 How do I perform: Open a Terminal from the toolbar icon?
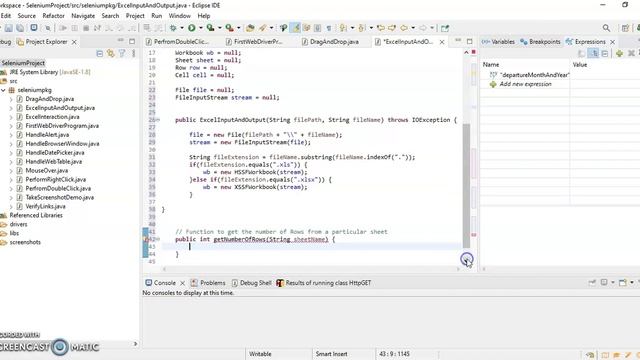[x=34, y=28]
